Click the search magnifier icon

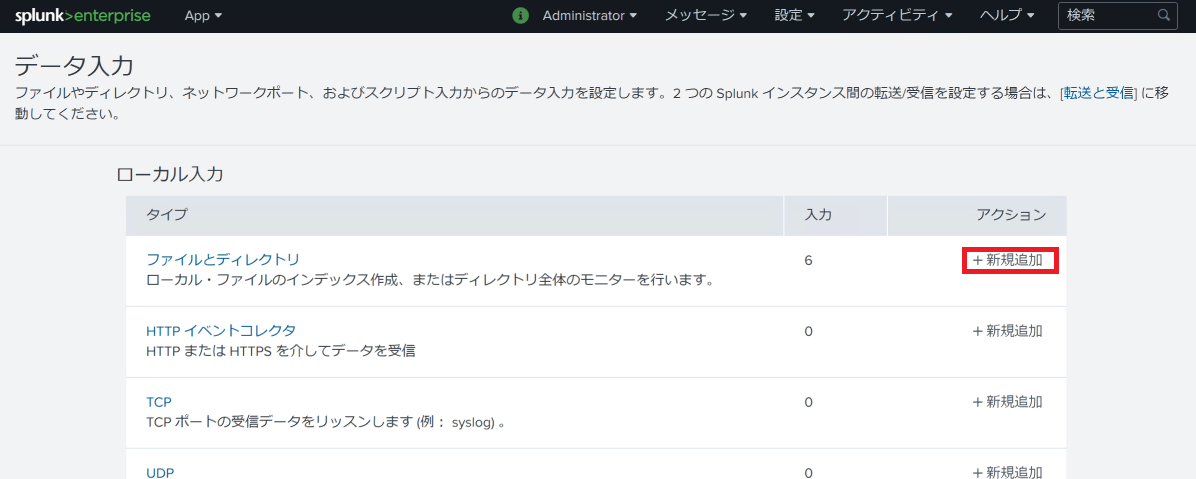pyautogui.click(x=1163, y=16)
